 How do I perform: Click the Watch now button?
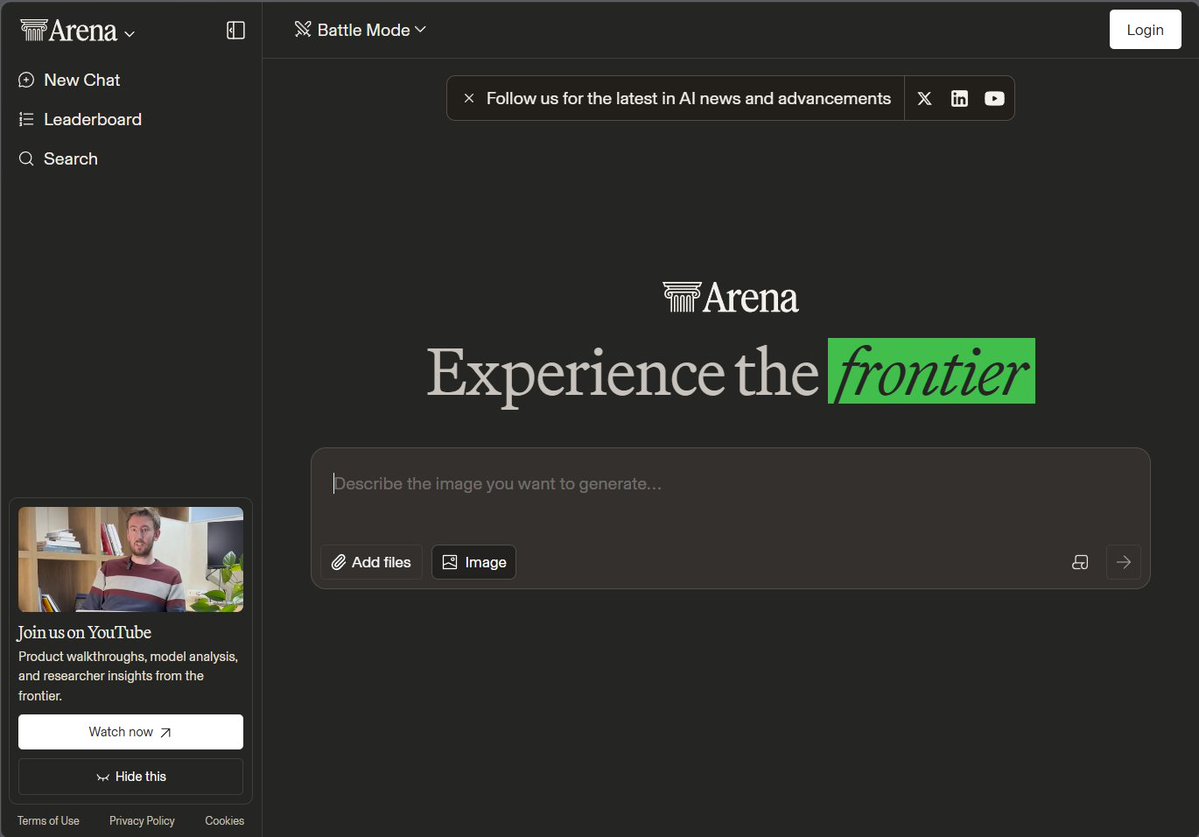130,732
